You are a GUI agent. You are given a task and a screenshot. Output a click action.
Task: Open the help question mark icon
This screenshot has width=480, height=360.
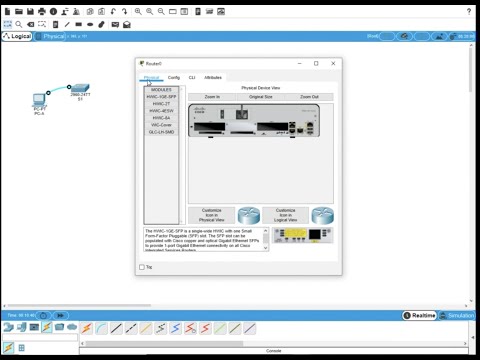click(469, 12)
